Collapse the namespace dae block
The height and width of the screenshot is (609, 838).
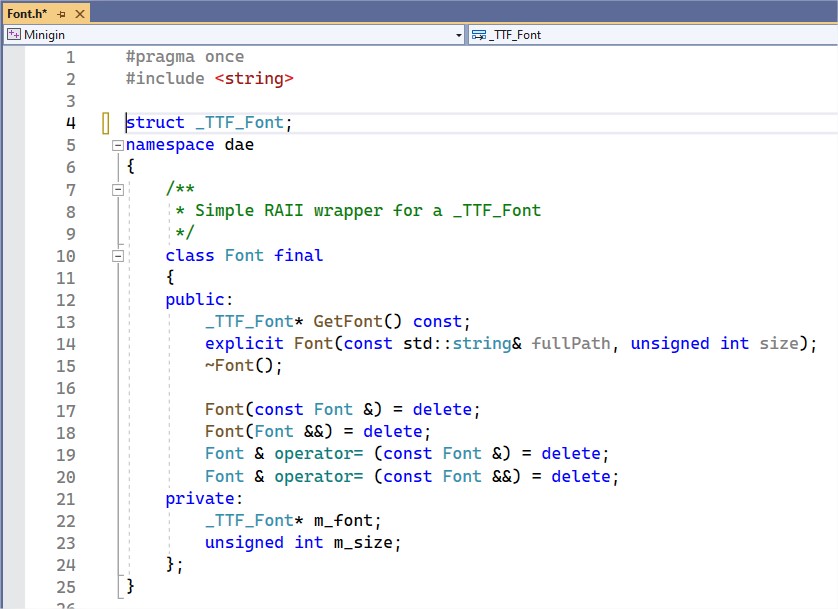pos(118,145)
